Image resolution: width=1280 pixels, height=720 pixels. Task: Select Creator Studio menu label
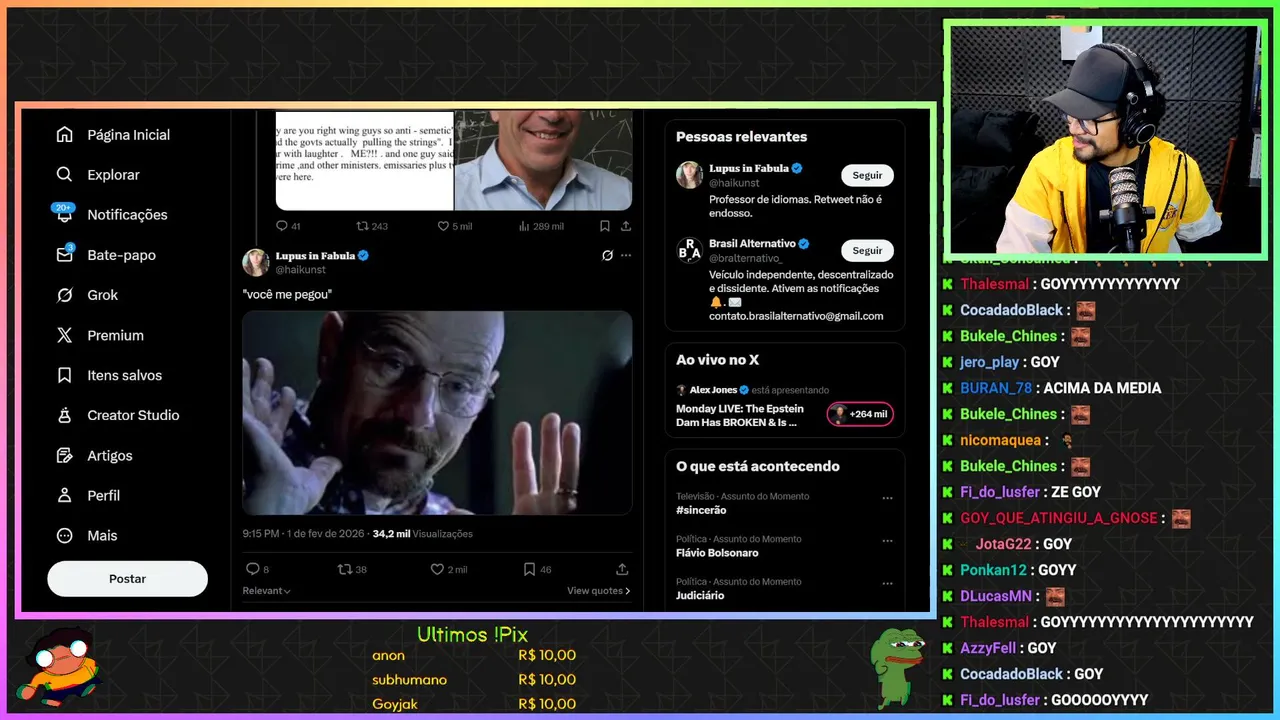pyautogui.click(x=133, y=415)
